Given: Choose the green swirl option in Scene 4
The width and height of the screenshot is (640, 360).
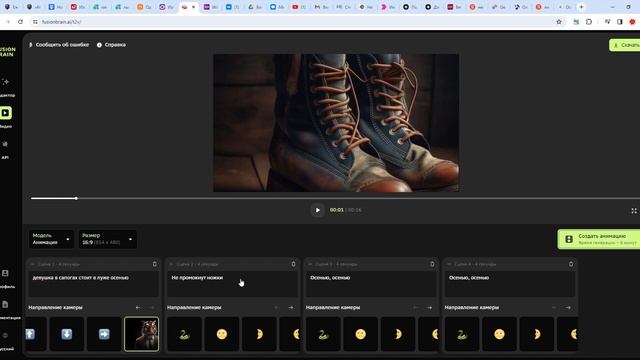Looking at the screenshot, I should [462, 334].
